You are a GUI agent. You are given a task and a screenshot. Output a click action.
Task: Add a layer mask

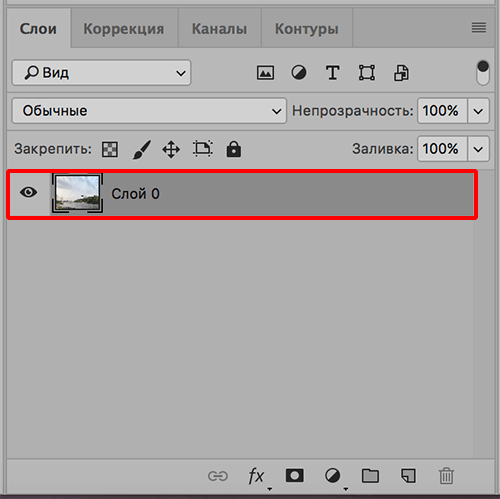coord(295,476)
